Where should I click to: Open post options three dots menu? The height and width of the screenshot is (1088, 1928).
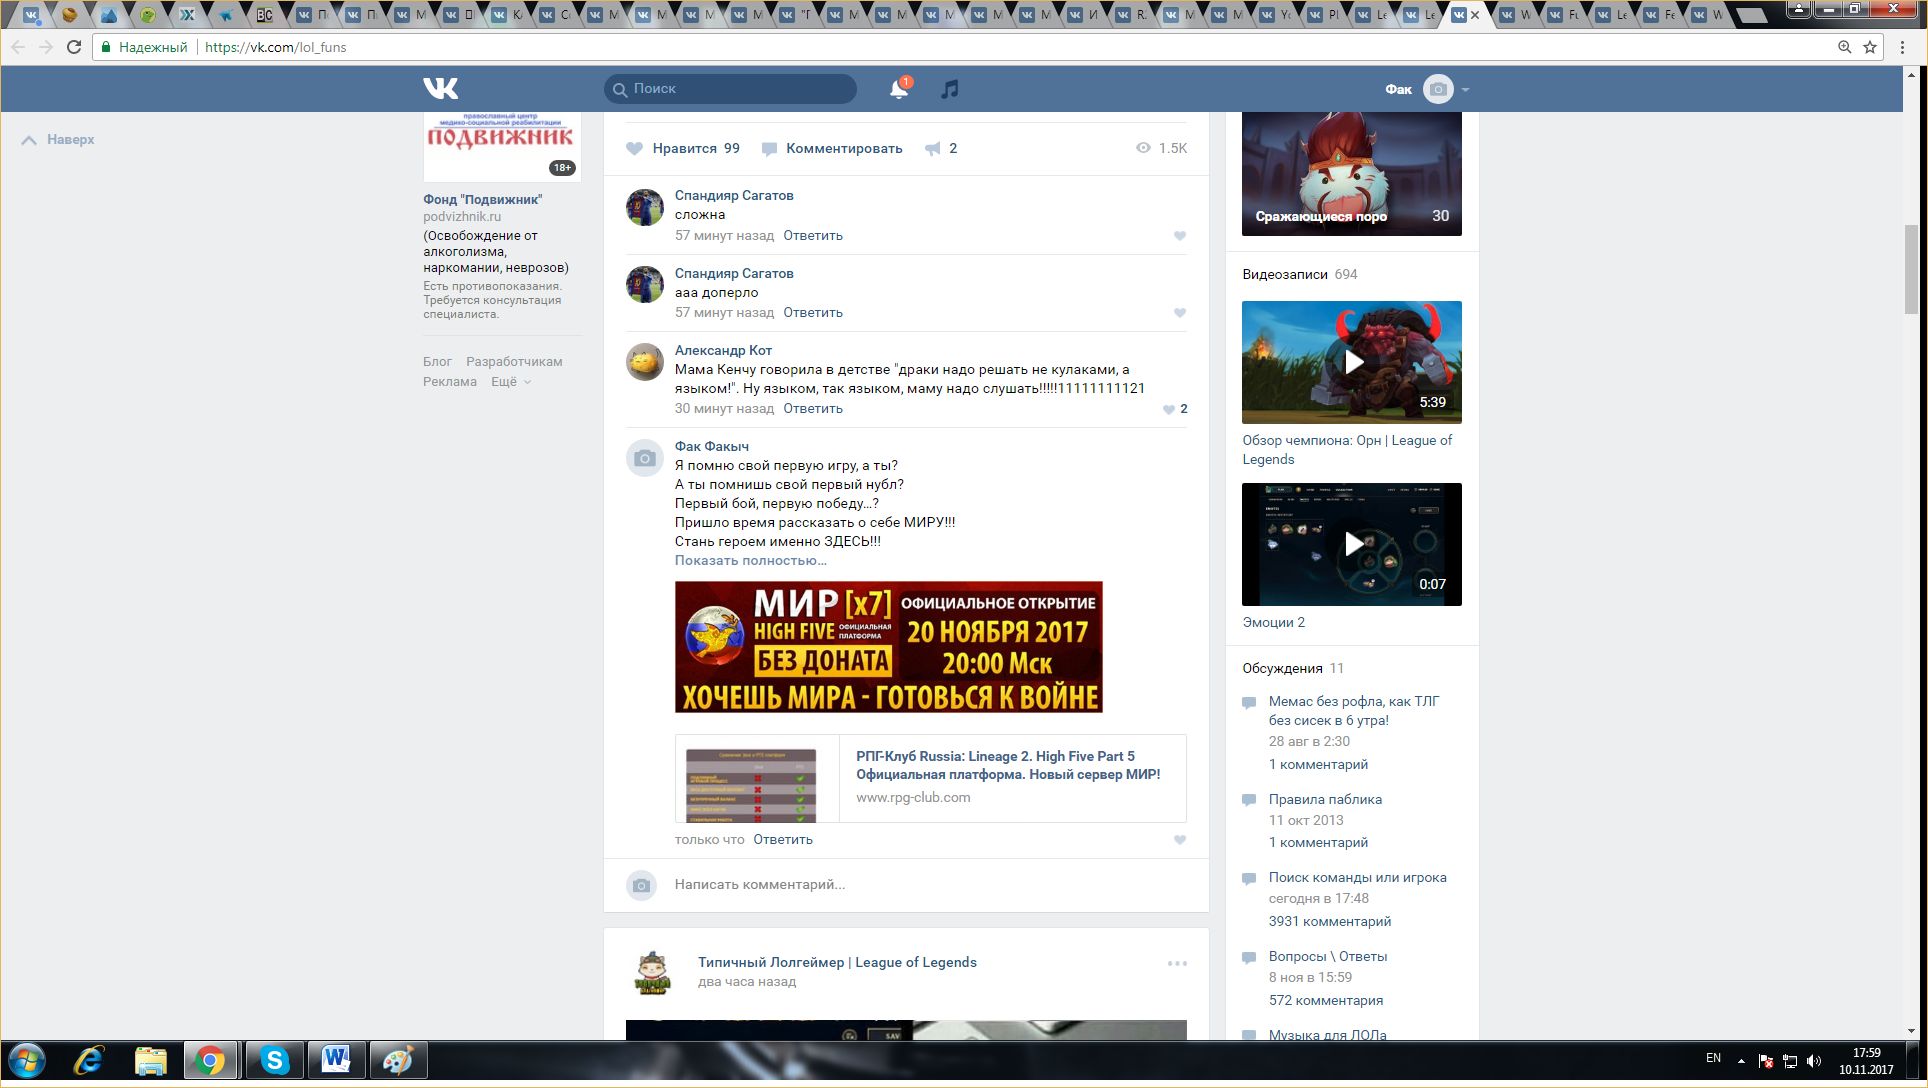[1177, 964]
